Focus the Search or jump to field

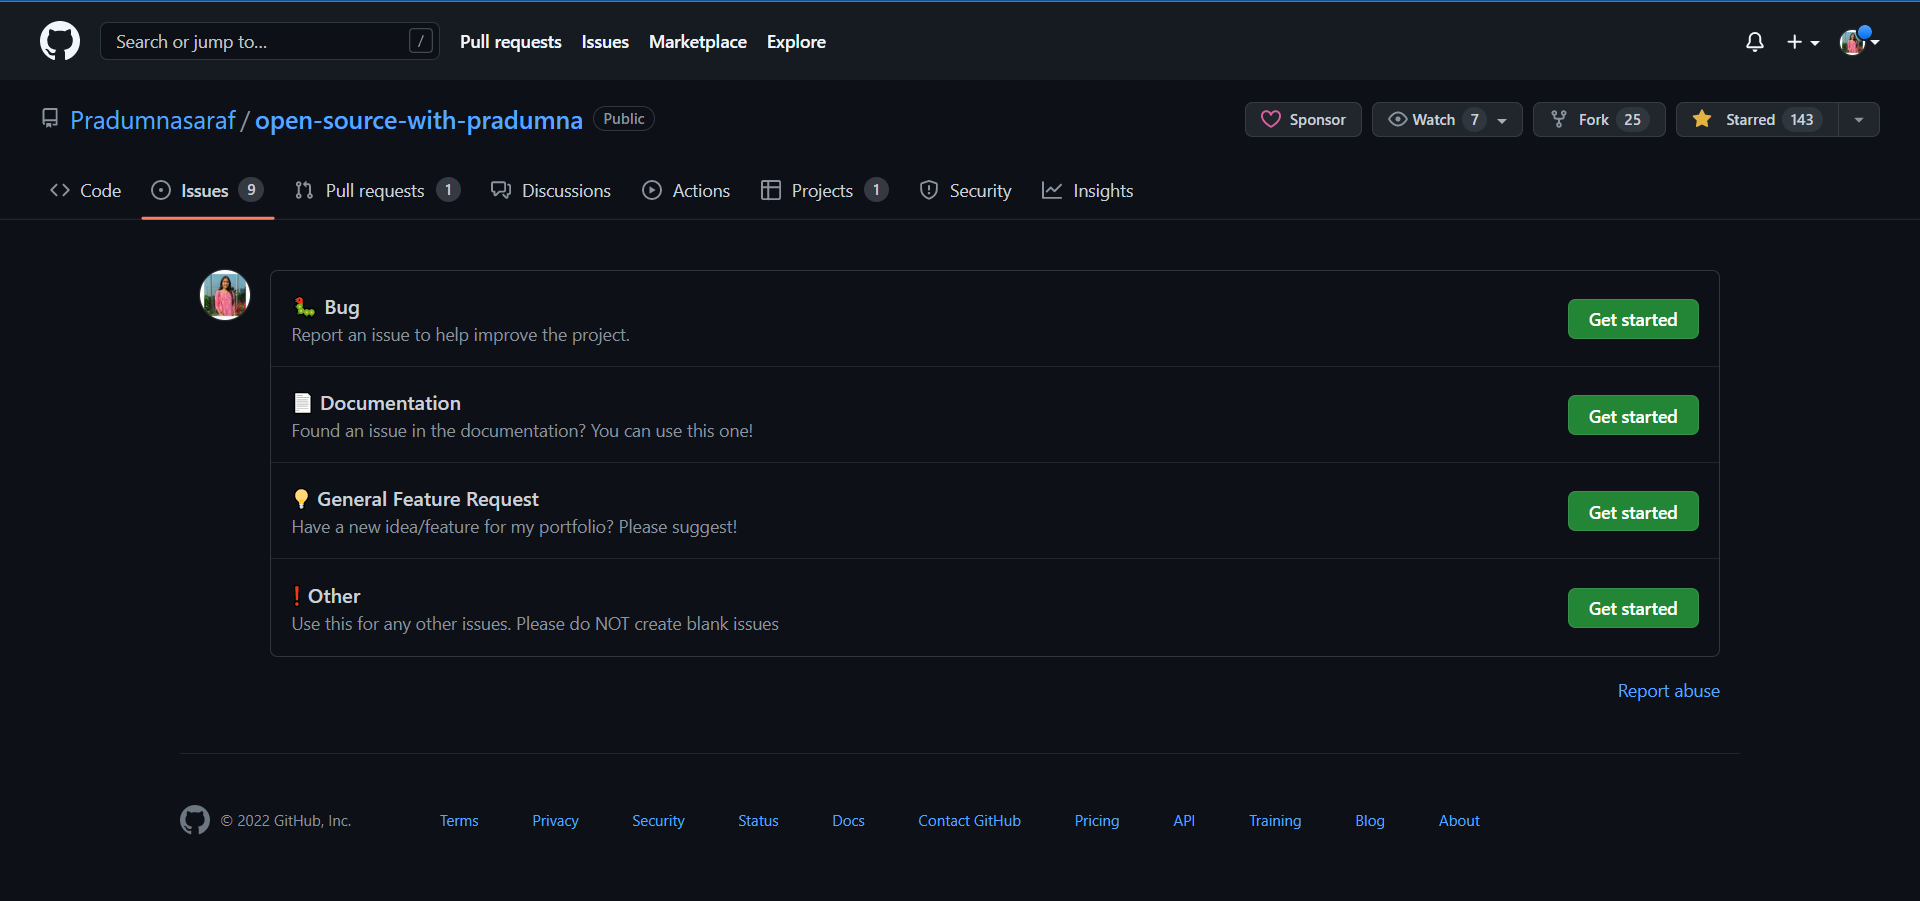click(270, 41)
